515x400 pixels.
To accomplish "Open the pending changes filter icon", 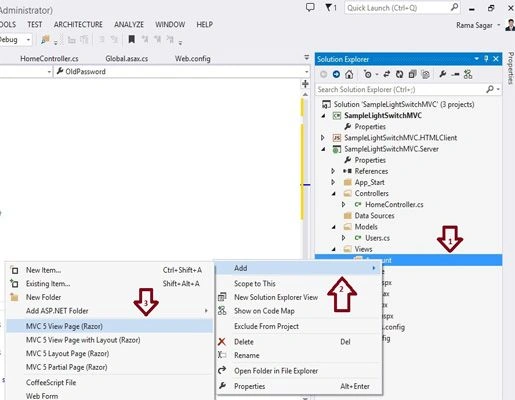I will click(x=368, y=74).
